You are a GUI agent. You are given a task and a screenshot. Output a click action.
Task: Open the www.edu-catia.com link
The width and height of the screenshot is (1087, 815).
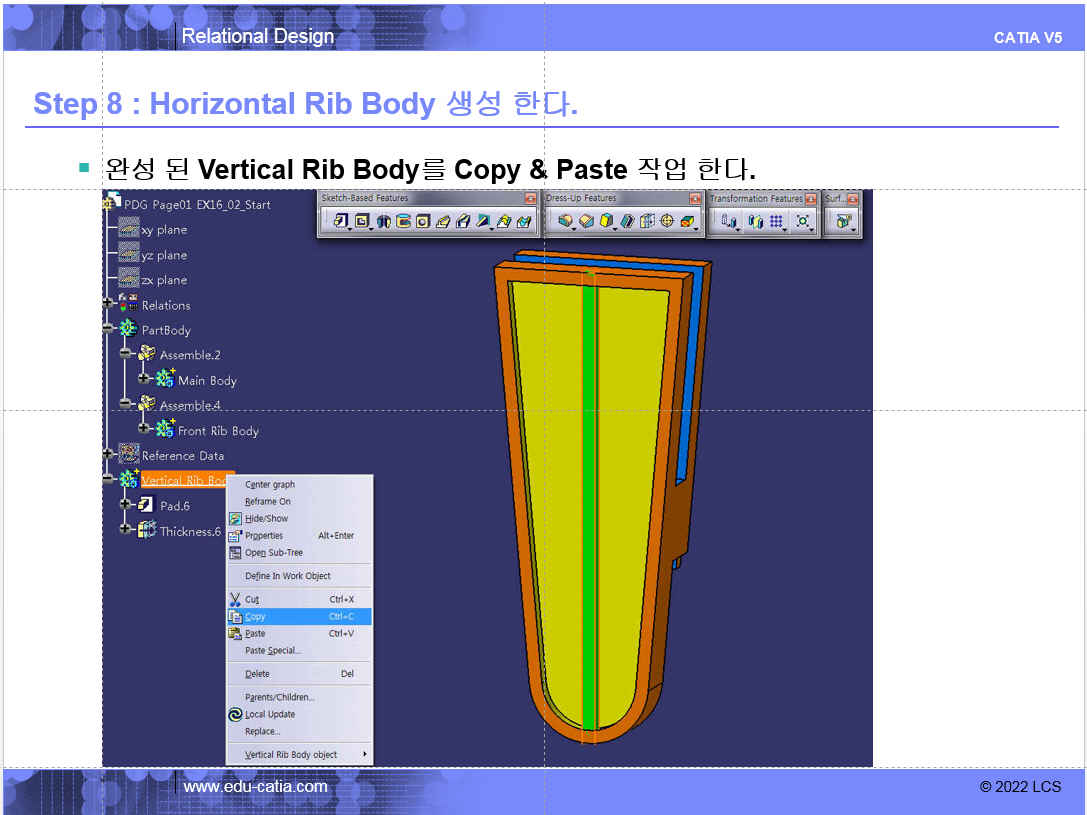pyautogui.click(x=255, y=786)
